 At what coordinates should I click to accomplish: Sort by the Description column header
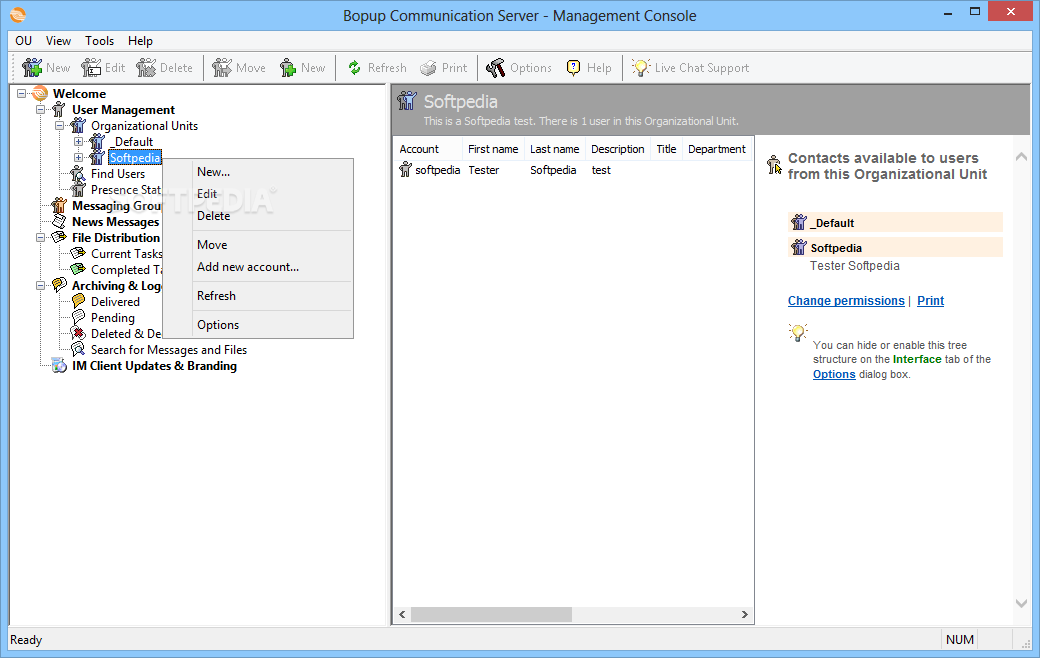618,149
